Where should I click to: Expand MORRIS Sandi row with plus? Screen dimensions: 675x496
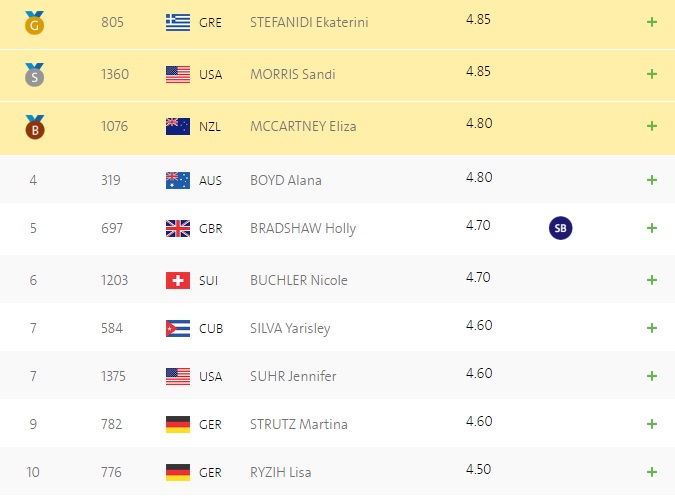point(652,74)
